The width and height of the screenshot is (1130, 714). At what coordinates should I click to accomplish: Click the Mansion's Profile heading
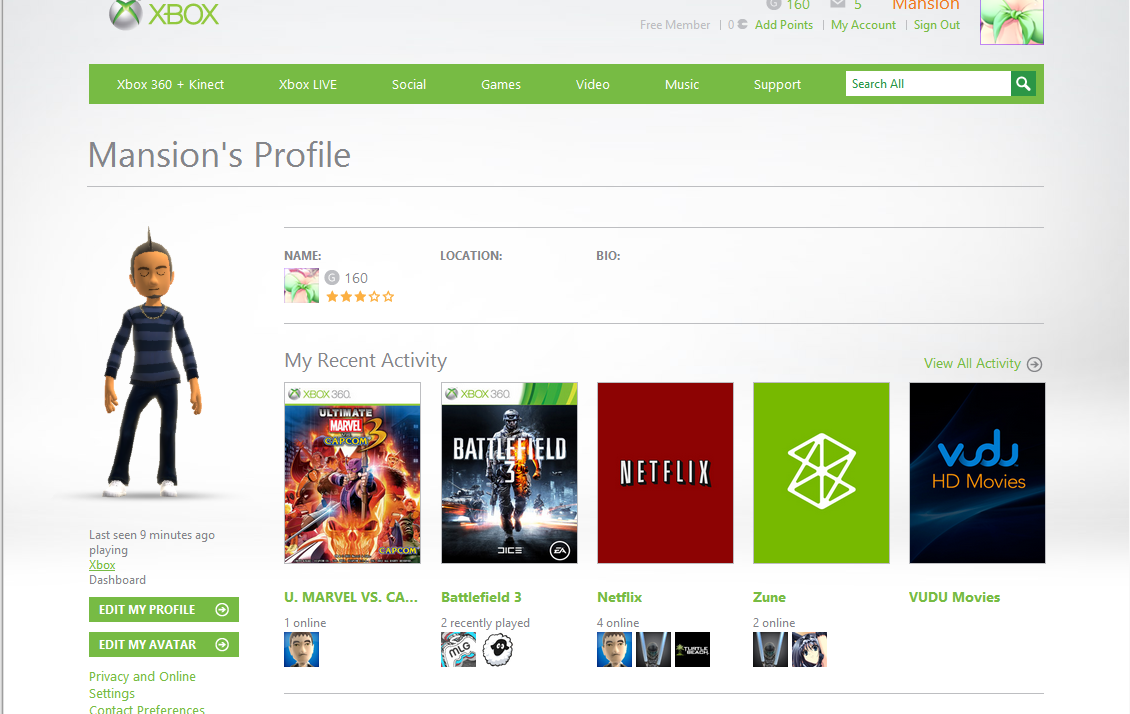coord(219,155)
